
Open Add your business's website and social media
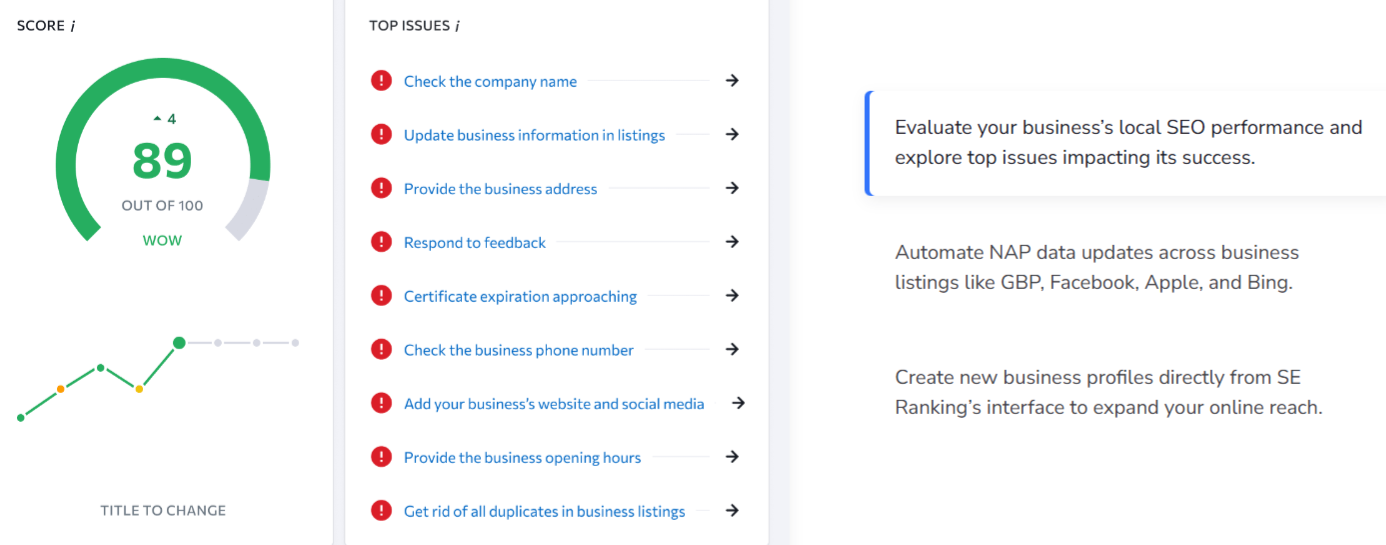pos(554,404)
